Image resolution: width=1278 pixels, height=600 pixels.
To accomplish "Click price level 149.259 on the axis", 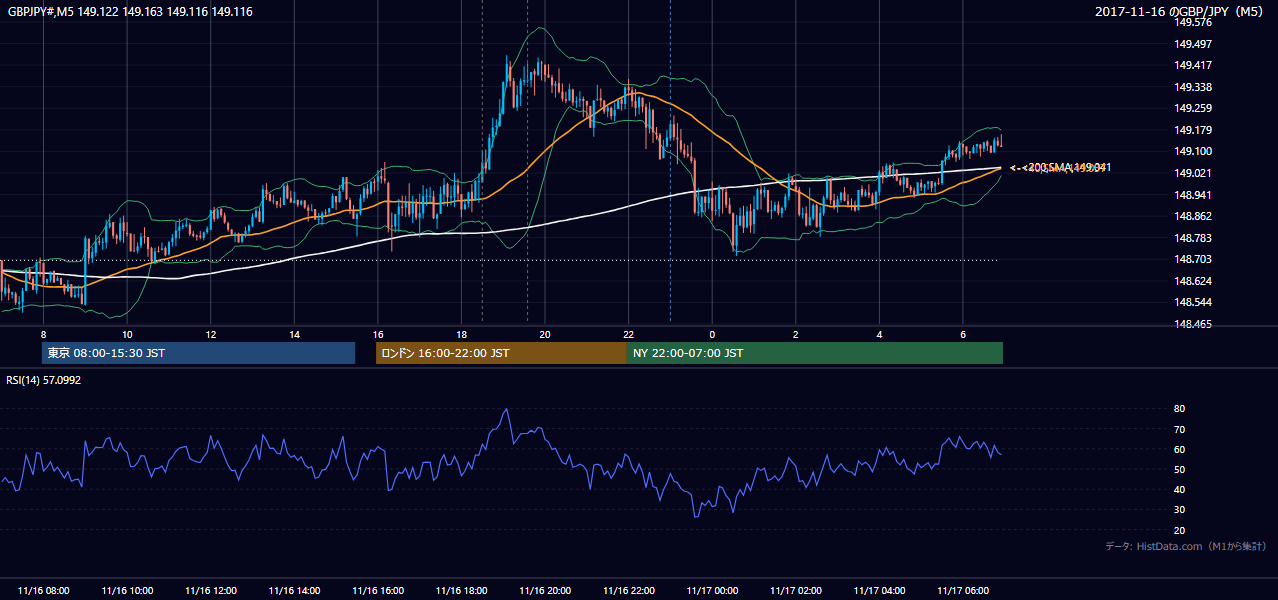I will pyautogui.click(x=1193, y=108).
